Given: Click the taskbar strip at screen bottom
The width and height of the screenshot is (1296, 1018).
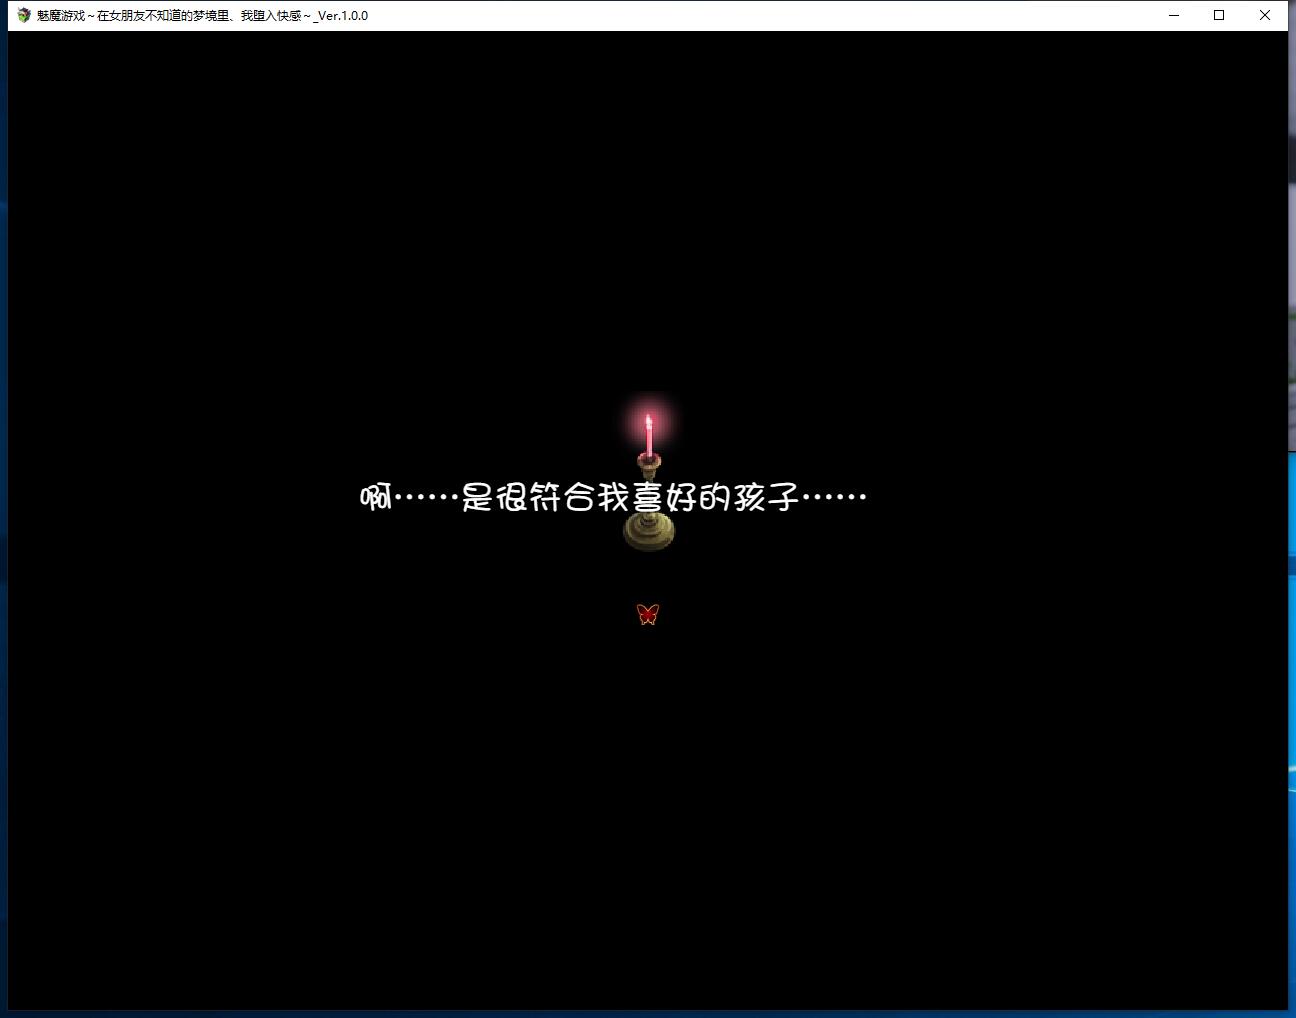Looking at the screenshot, I should click(x=648, y=1013).
